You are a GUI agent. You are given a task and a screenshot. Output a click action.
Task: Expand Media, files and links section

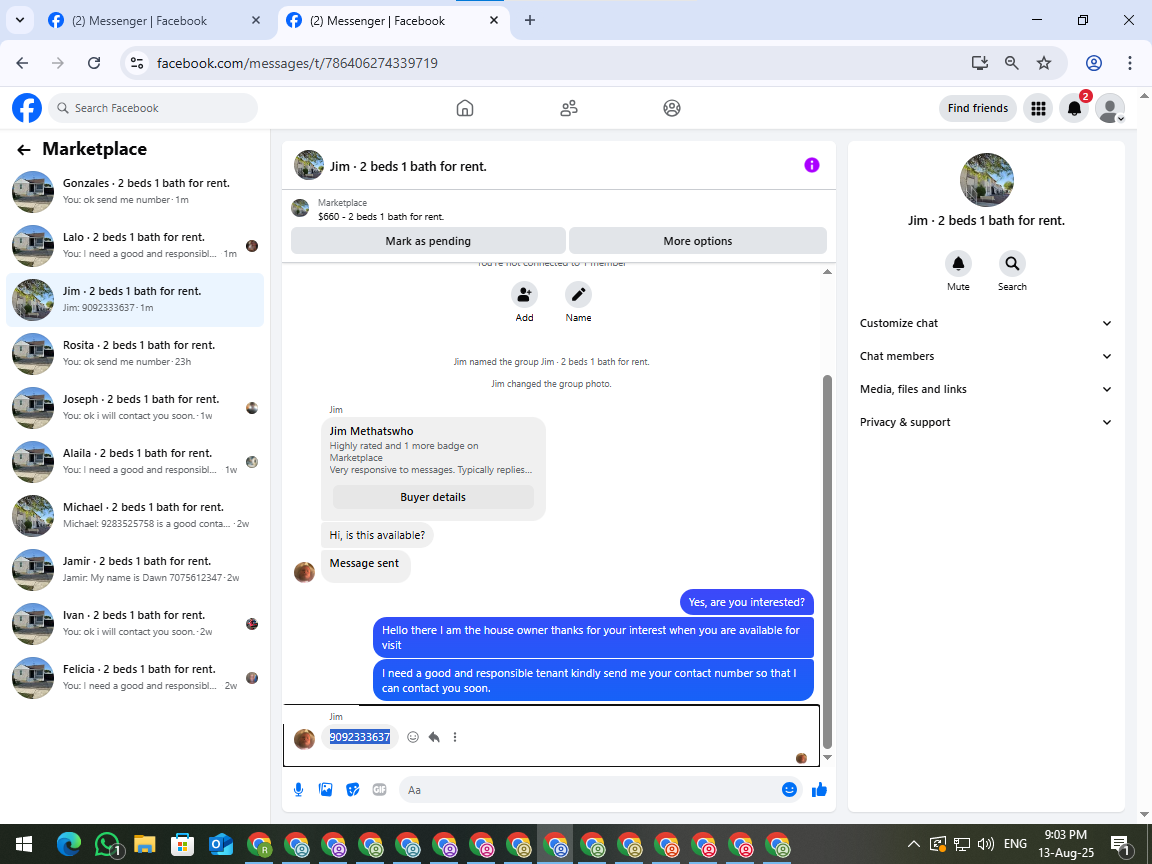click(x=986, y=389)
